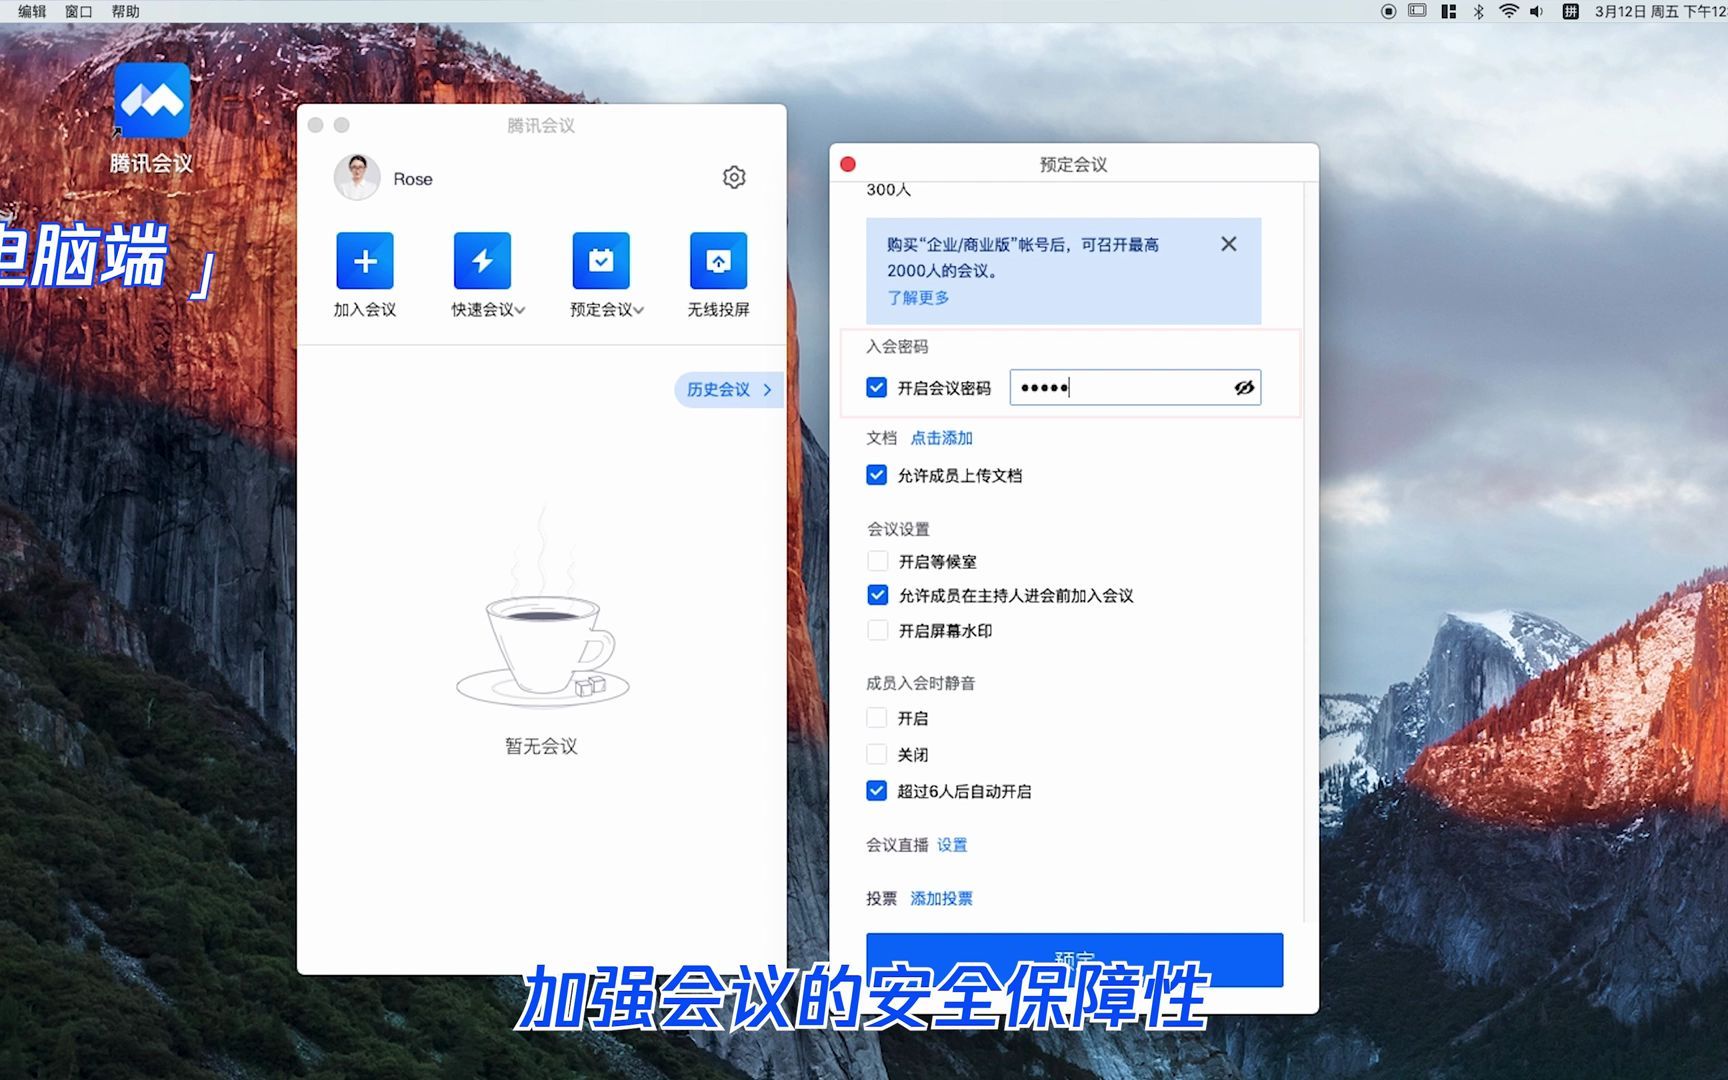Open the 帮助 menu in menu bar
The image size is (1728, 1080).
[125, 11]
